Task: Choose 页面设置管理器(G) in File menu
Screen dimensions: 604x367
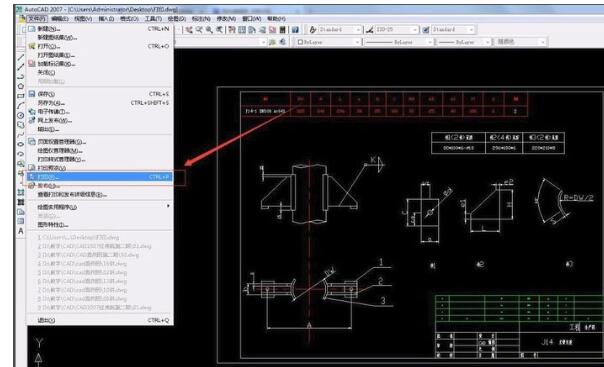Action: tap(99, 142)
